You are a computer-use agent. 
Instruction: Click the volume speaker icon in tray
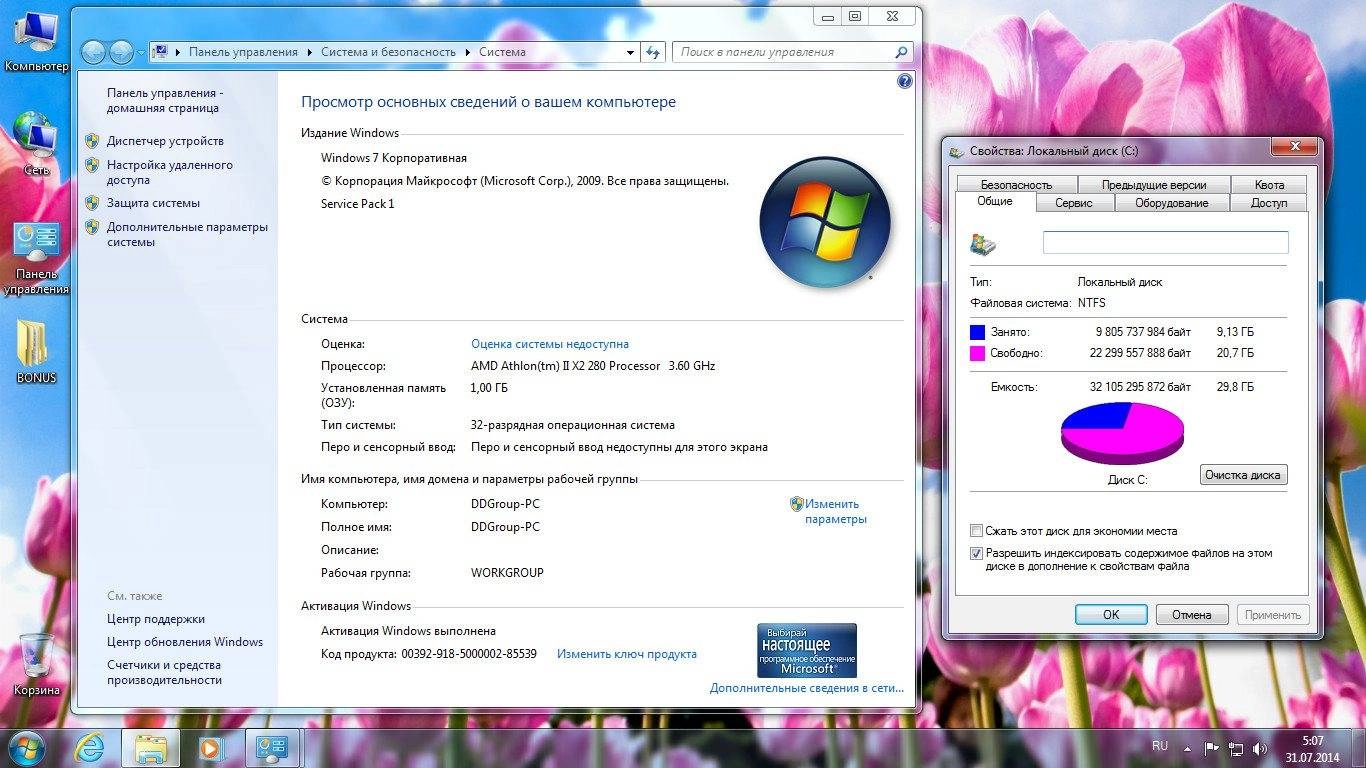1261,747
